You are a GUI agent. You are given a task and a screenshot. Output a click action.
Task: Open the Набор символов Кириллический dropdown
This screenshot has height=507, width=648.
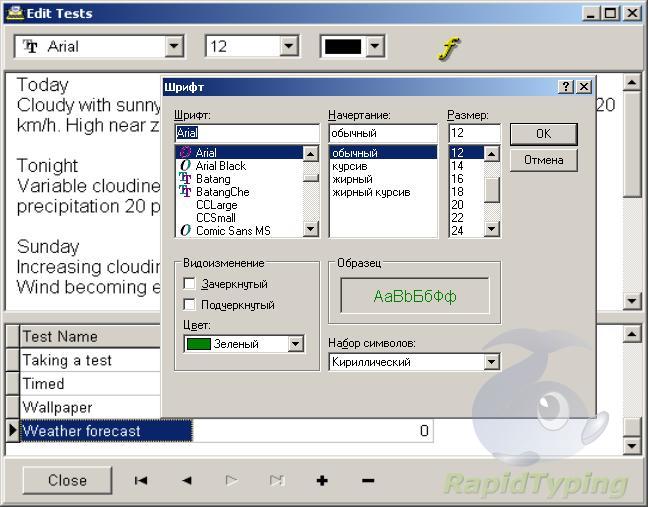491,362
